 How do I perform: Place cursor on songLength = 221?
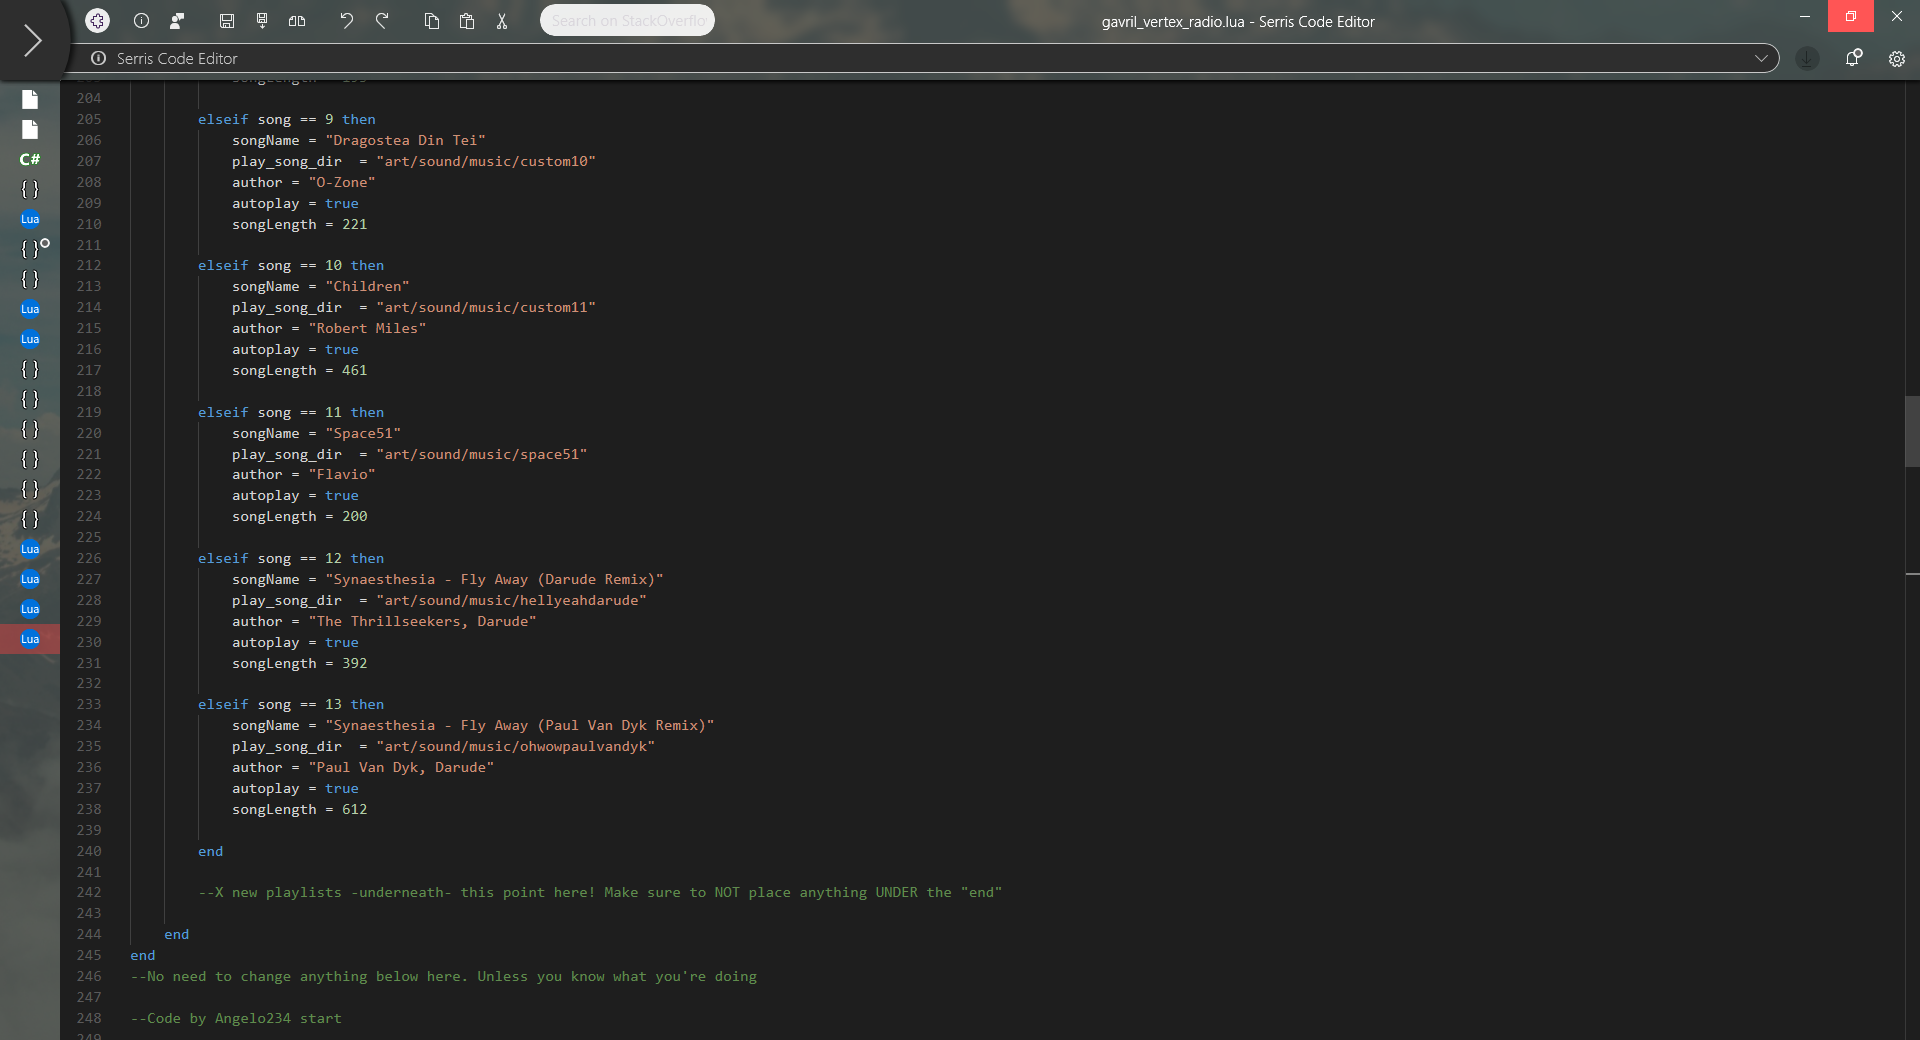299,224
